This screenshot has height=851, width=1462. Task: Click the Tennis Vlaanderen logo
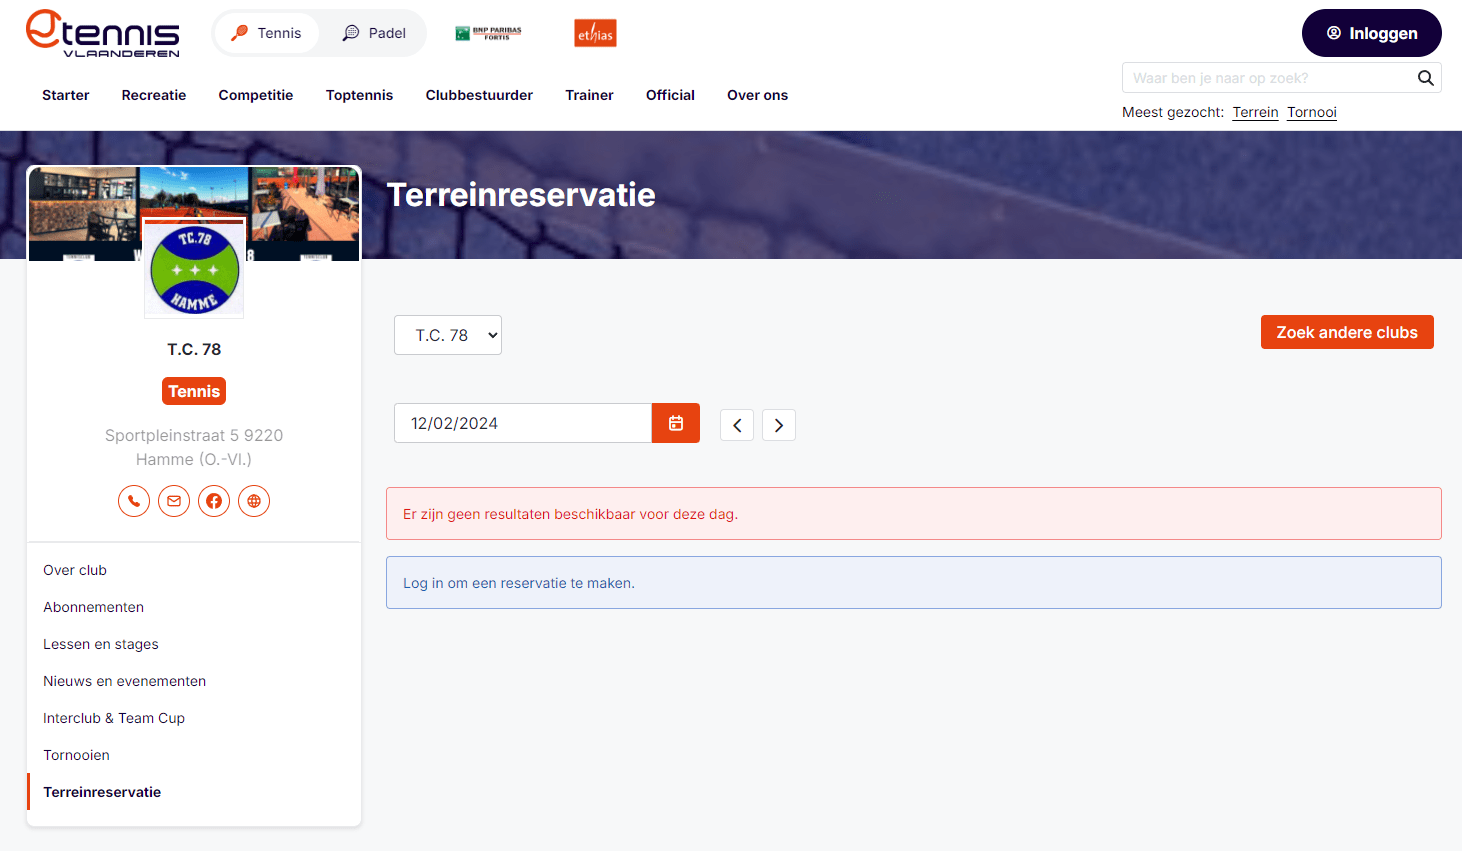tap(103, 33)
